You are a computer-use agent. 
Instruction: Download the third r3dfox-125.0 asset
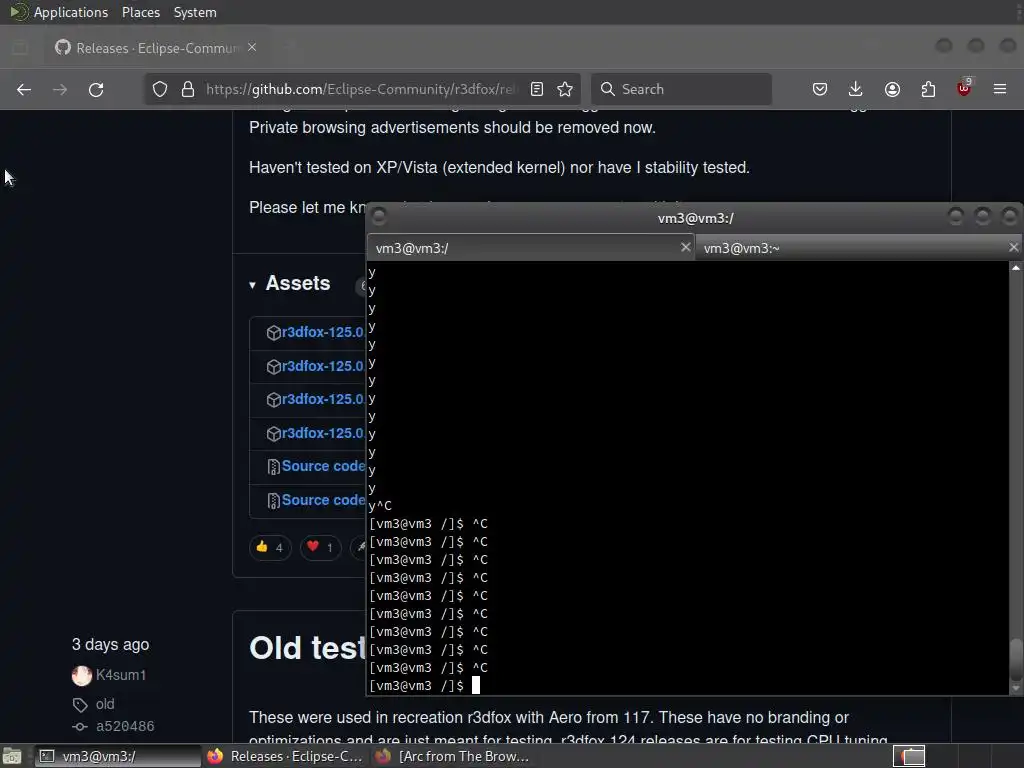pos(323,399)
